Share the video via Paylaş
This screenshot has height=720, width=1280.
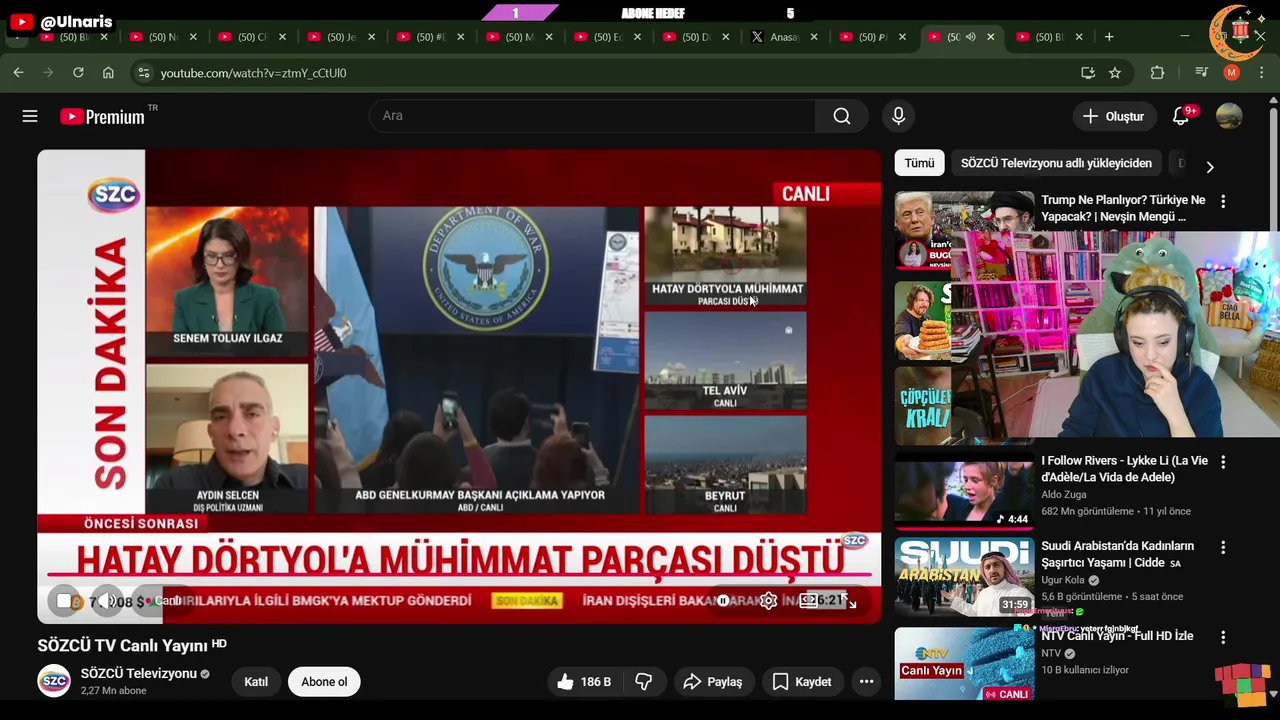click(712, 682)
